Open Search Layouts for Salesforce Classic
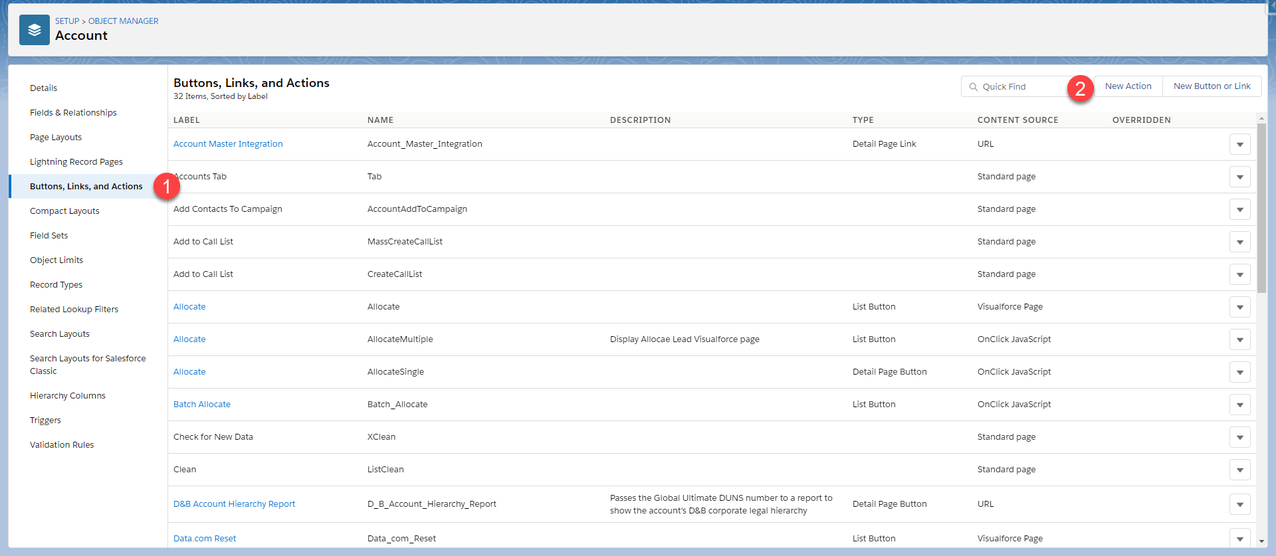 (88, 364)
